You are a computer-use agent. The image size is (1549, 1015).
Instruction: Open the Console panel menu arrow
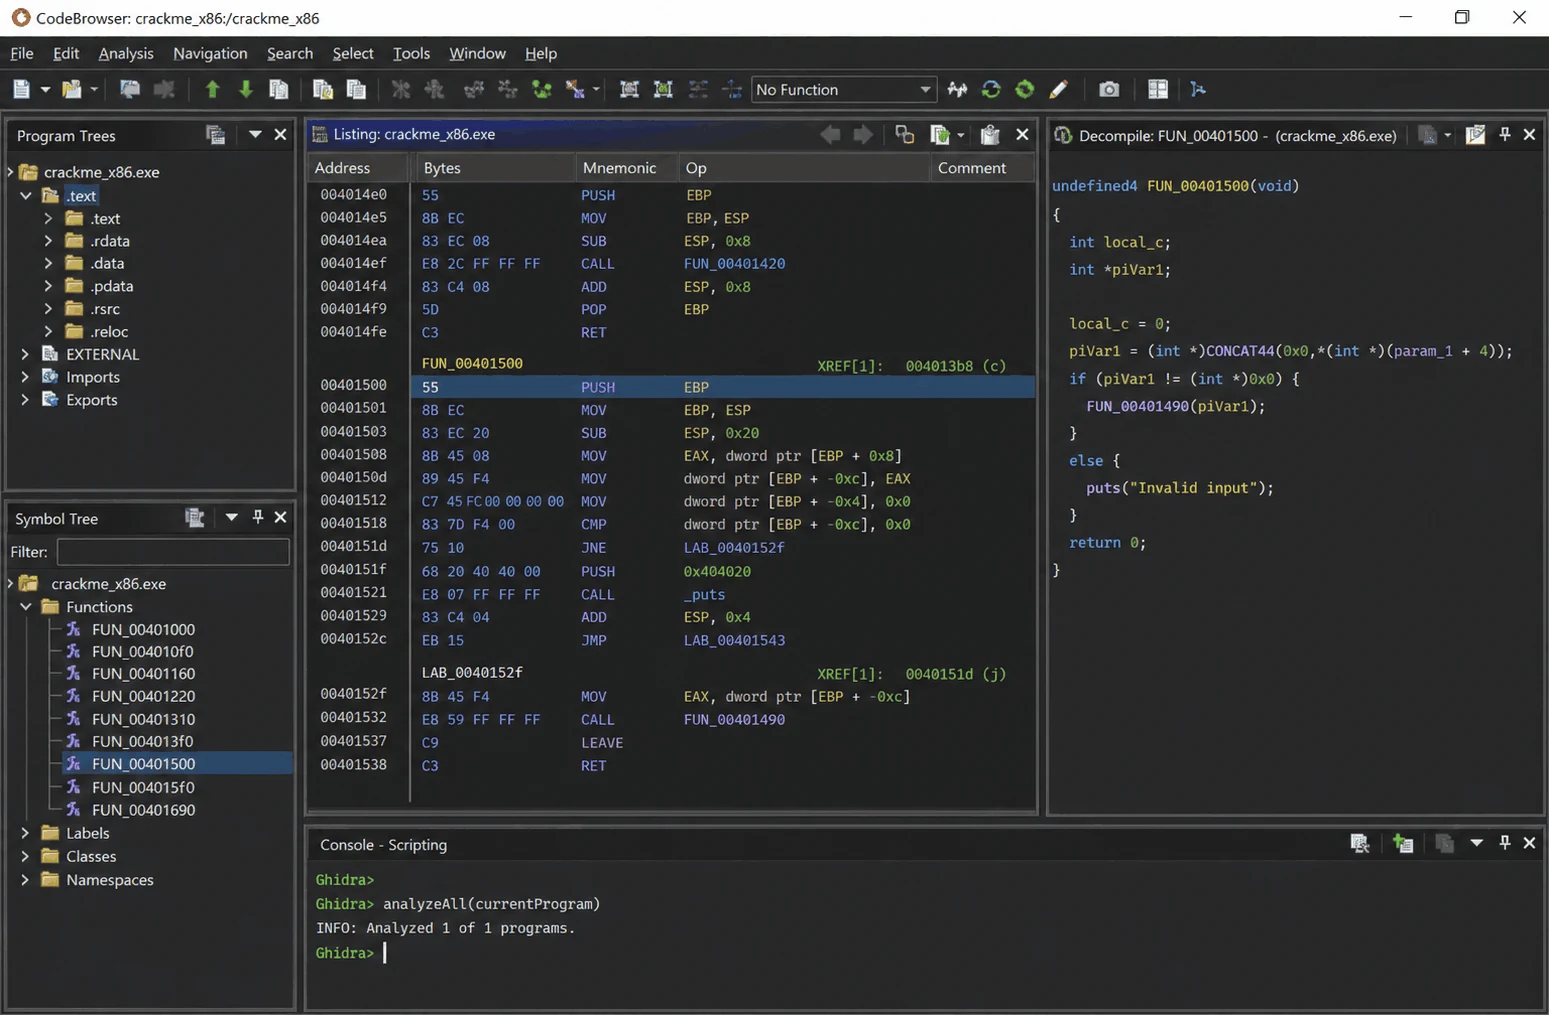tap(1476, 843)
